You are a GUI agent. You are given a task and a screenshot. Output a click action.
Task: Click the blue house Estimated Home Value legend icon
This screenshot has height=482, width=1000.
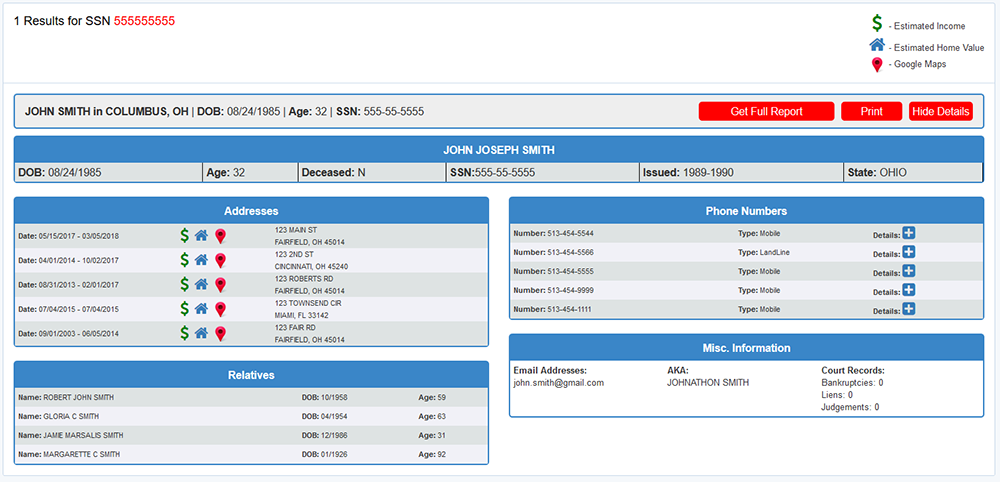pos(878,45)
